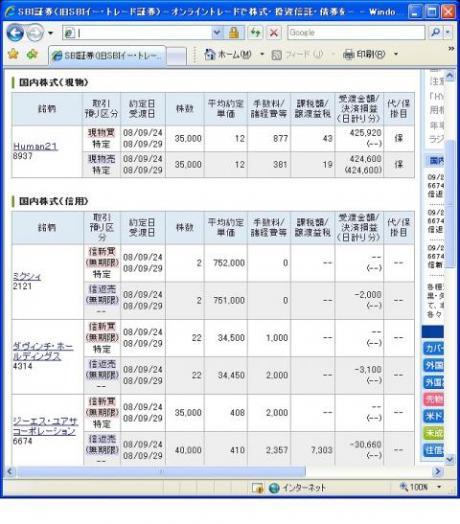Click the 住信 sidebar banner button
Viewport: 460px width, 524px height.
[434, 450]
